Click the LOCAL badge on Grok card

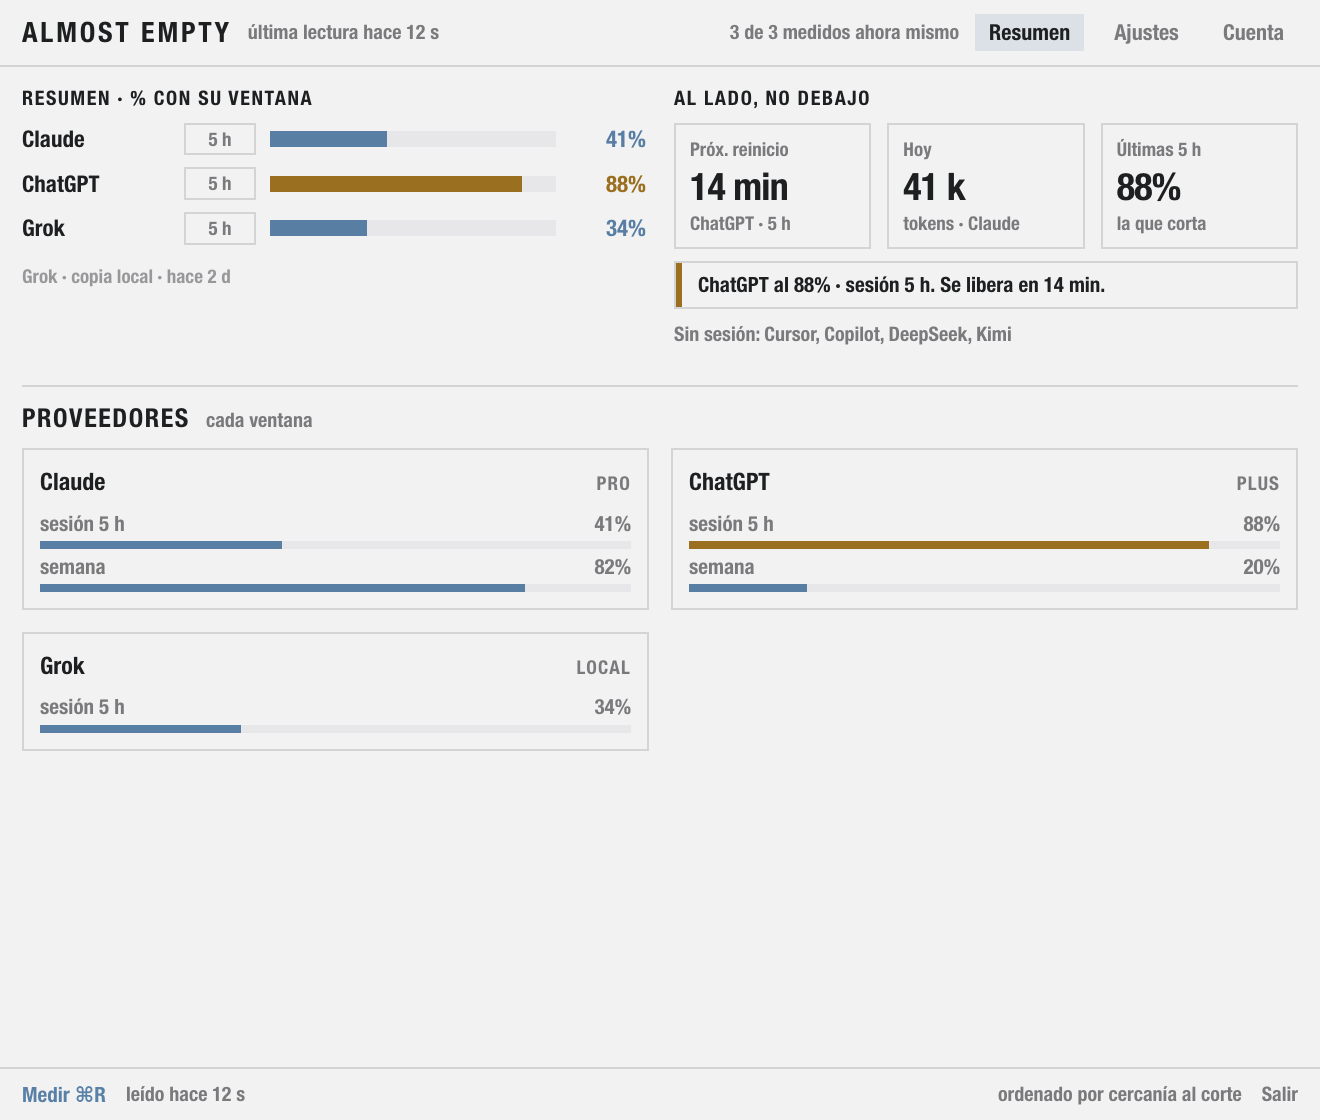(603, 668)
